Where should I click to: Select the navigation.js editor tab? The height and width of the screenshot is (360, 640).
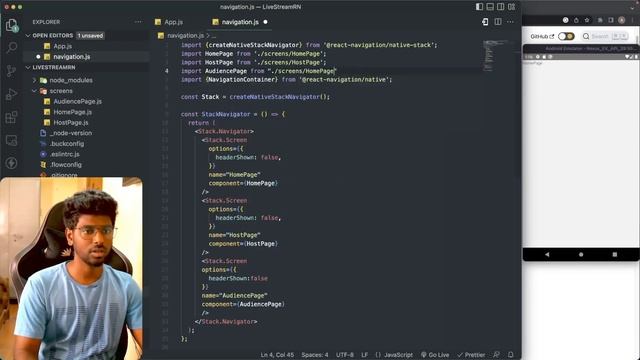(x=240, y=22)
